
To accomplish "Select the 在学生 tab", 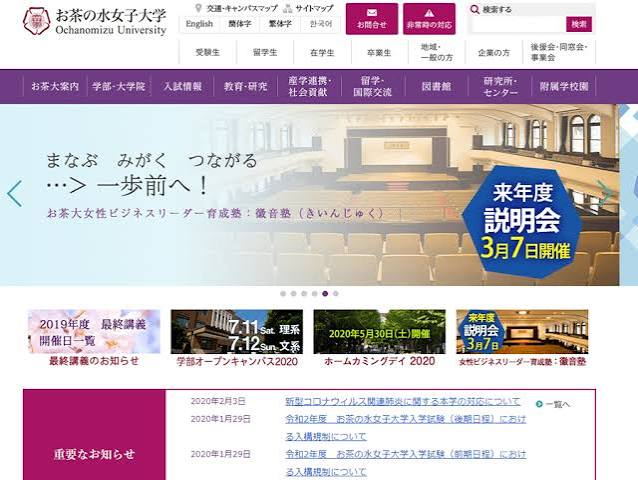I will coord(322,52).
